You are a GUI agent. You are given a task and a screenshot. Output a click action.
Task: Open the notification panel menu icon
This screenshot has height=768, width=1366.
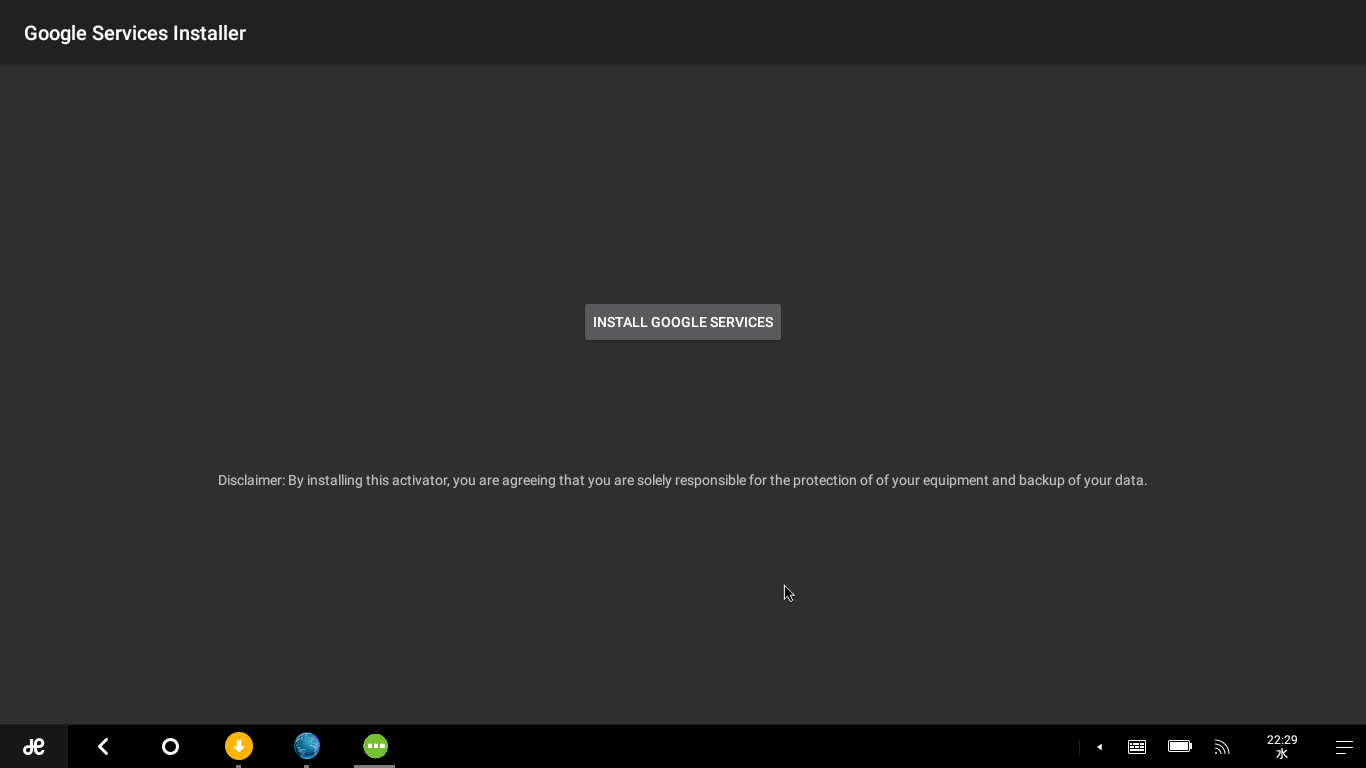tap(1344, 747)
